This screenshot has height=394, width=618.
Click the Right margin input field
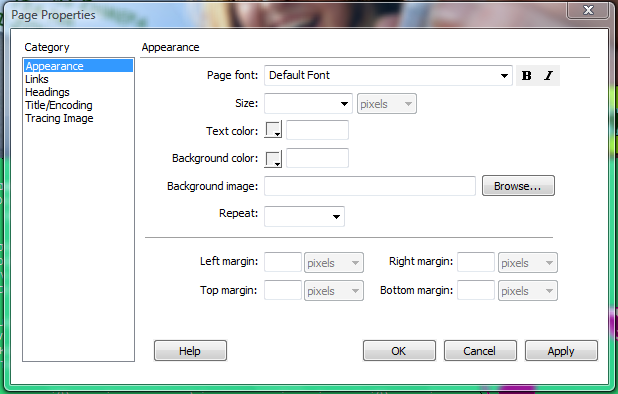[476, 262]
